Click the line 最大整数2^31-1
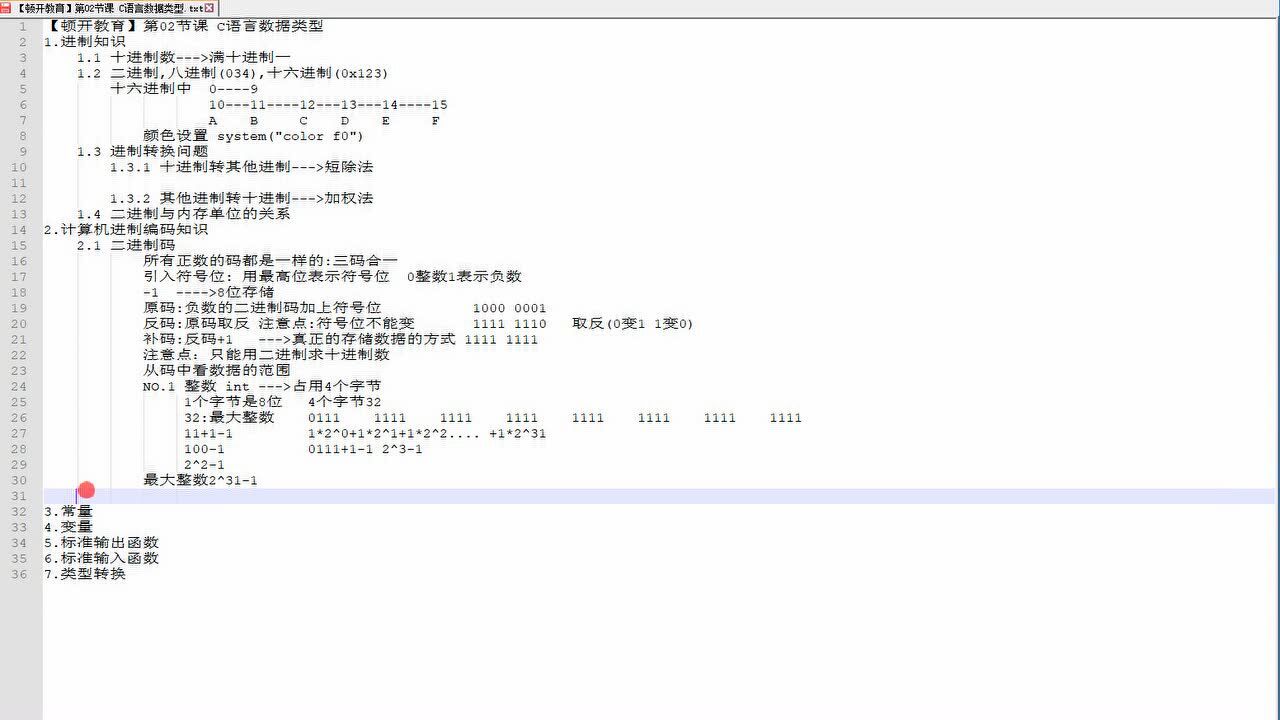Viewport: 1280px width, 720px height. point(200,480)
